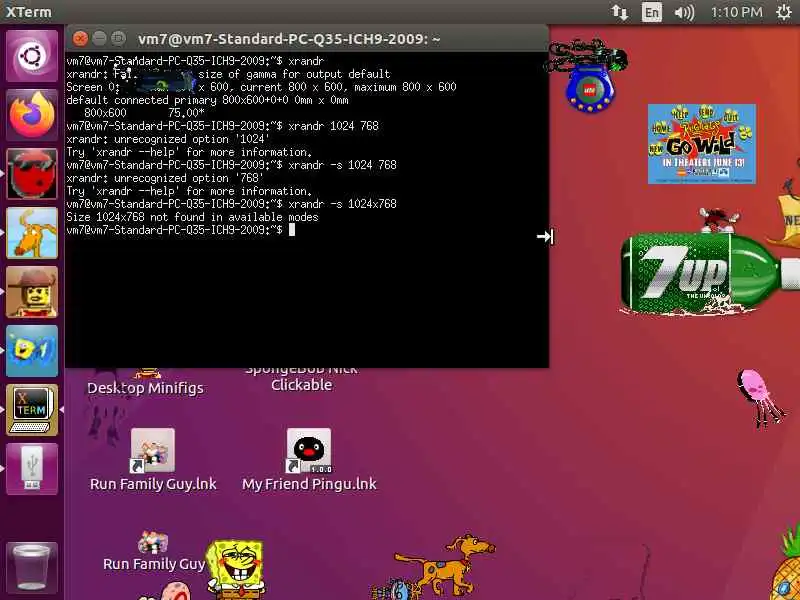Click the Rugrats Go Wild banner
800x600 pixels.
tap(702, 144)
